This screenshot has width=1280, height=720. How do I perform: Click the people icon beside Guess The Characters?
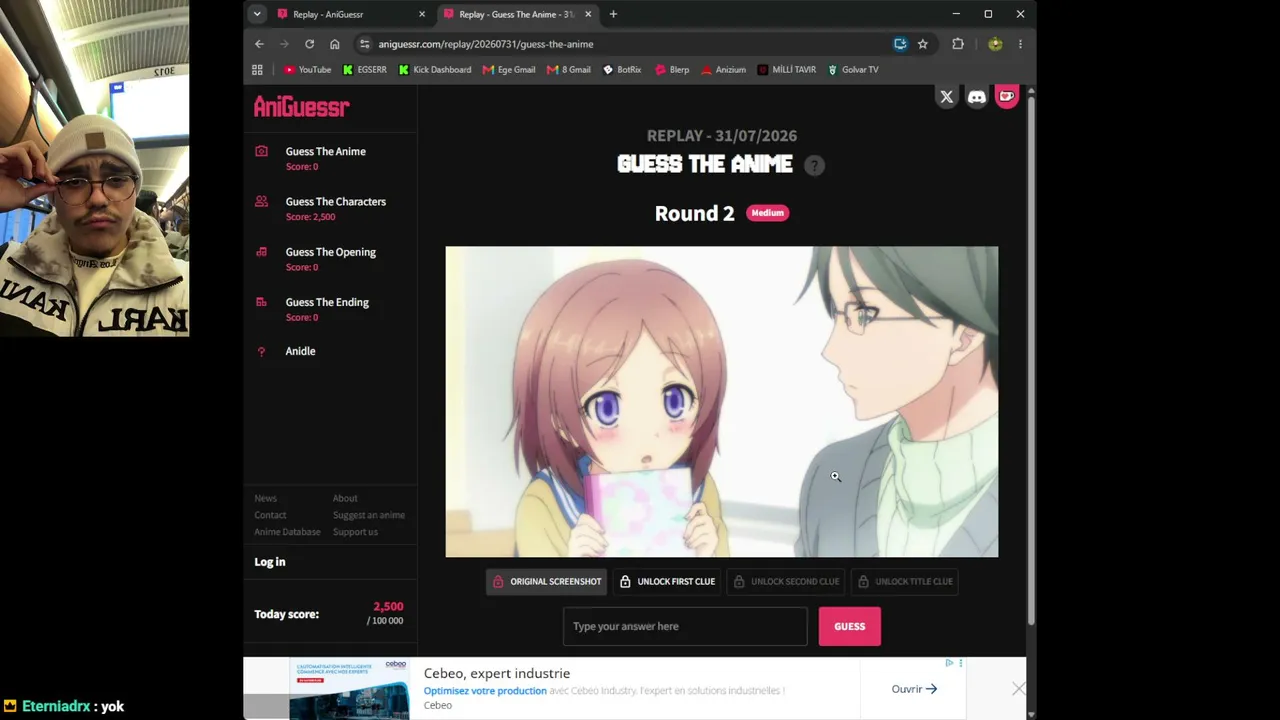pyautogui.click(x=261, y=201)
